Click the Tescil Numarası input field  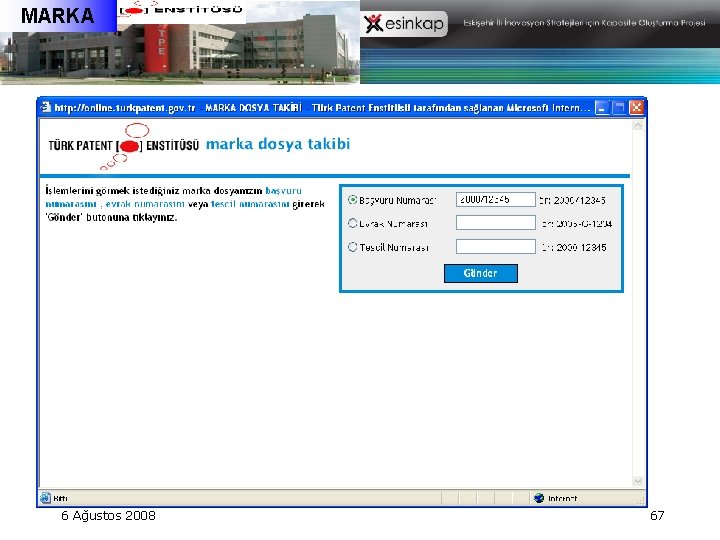[495, 247]
